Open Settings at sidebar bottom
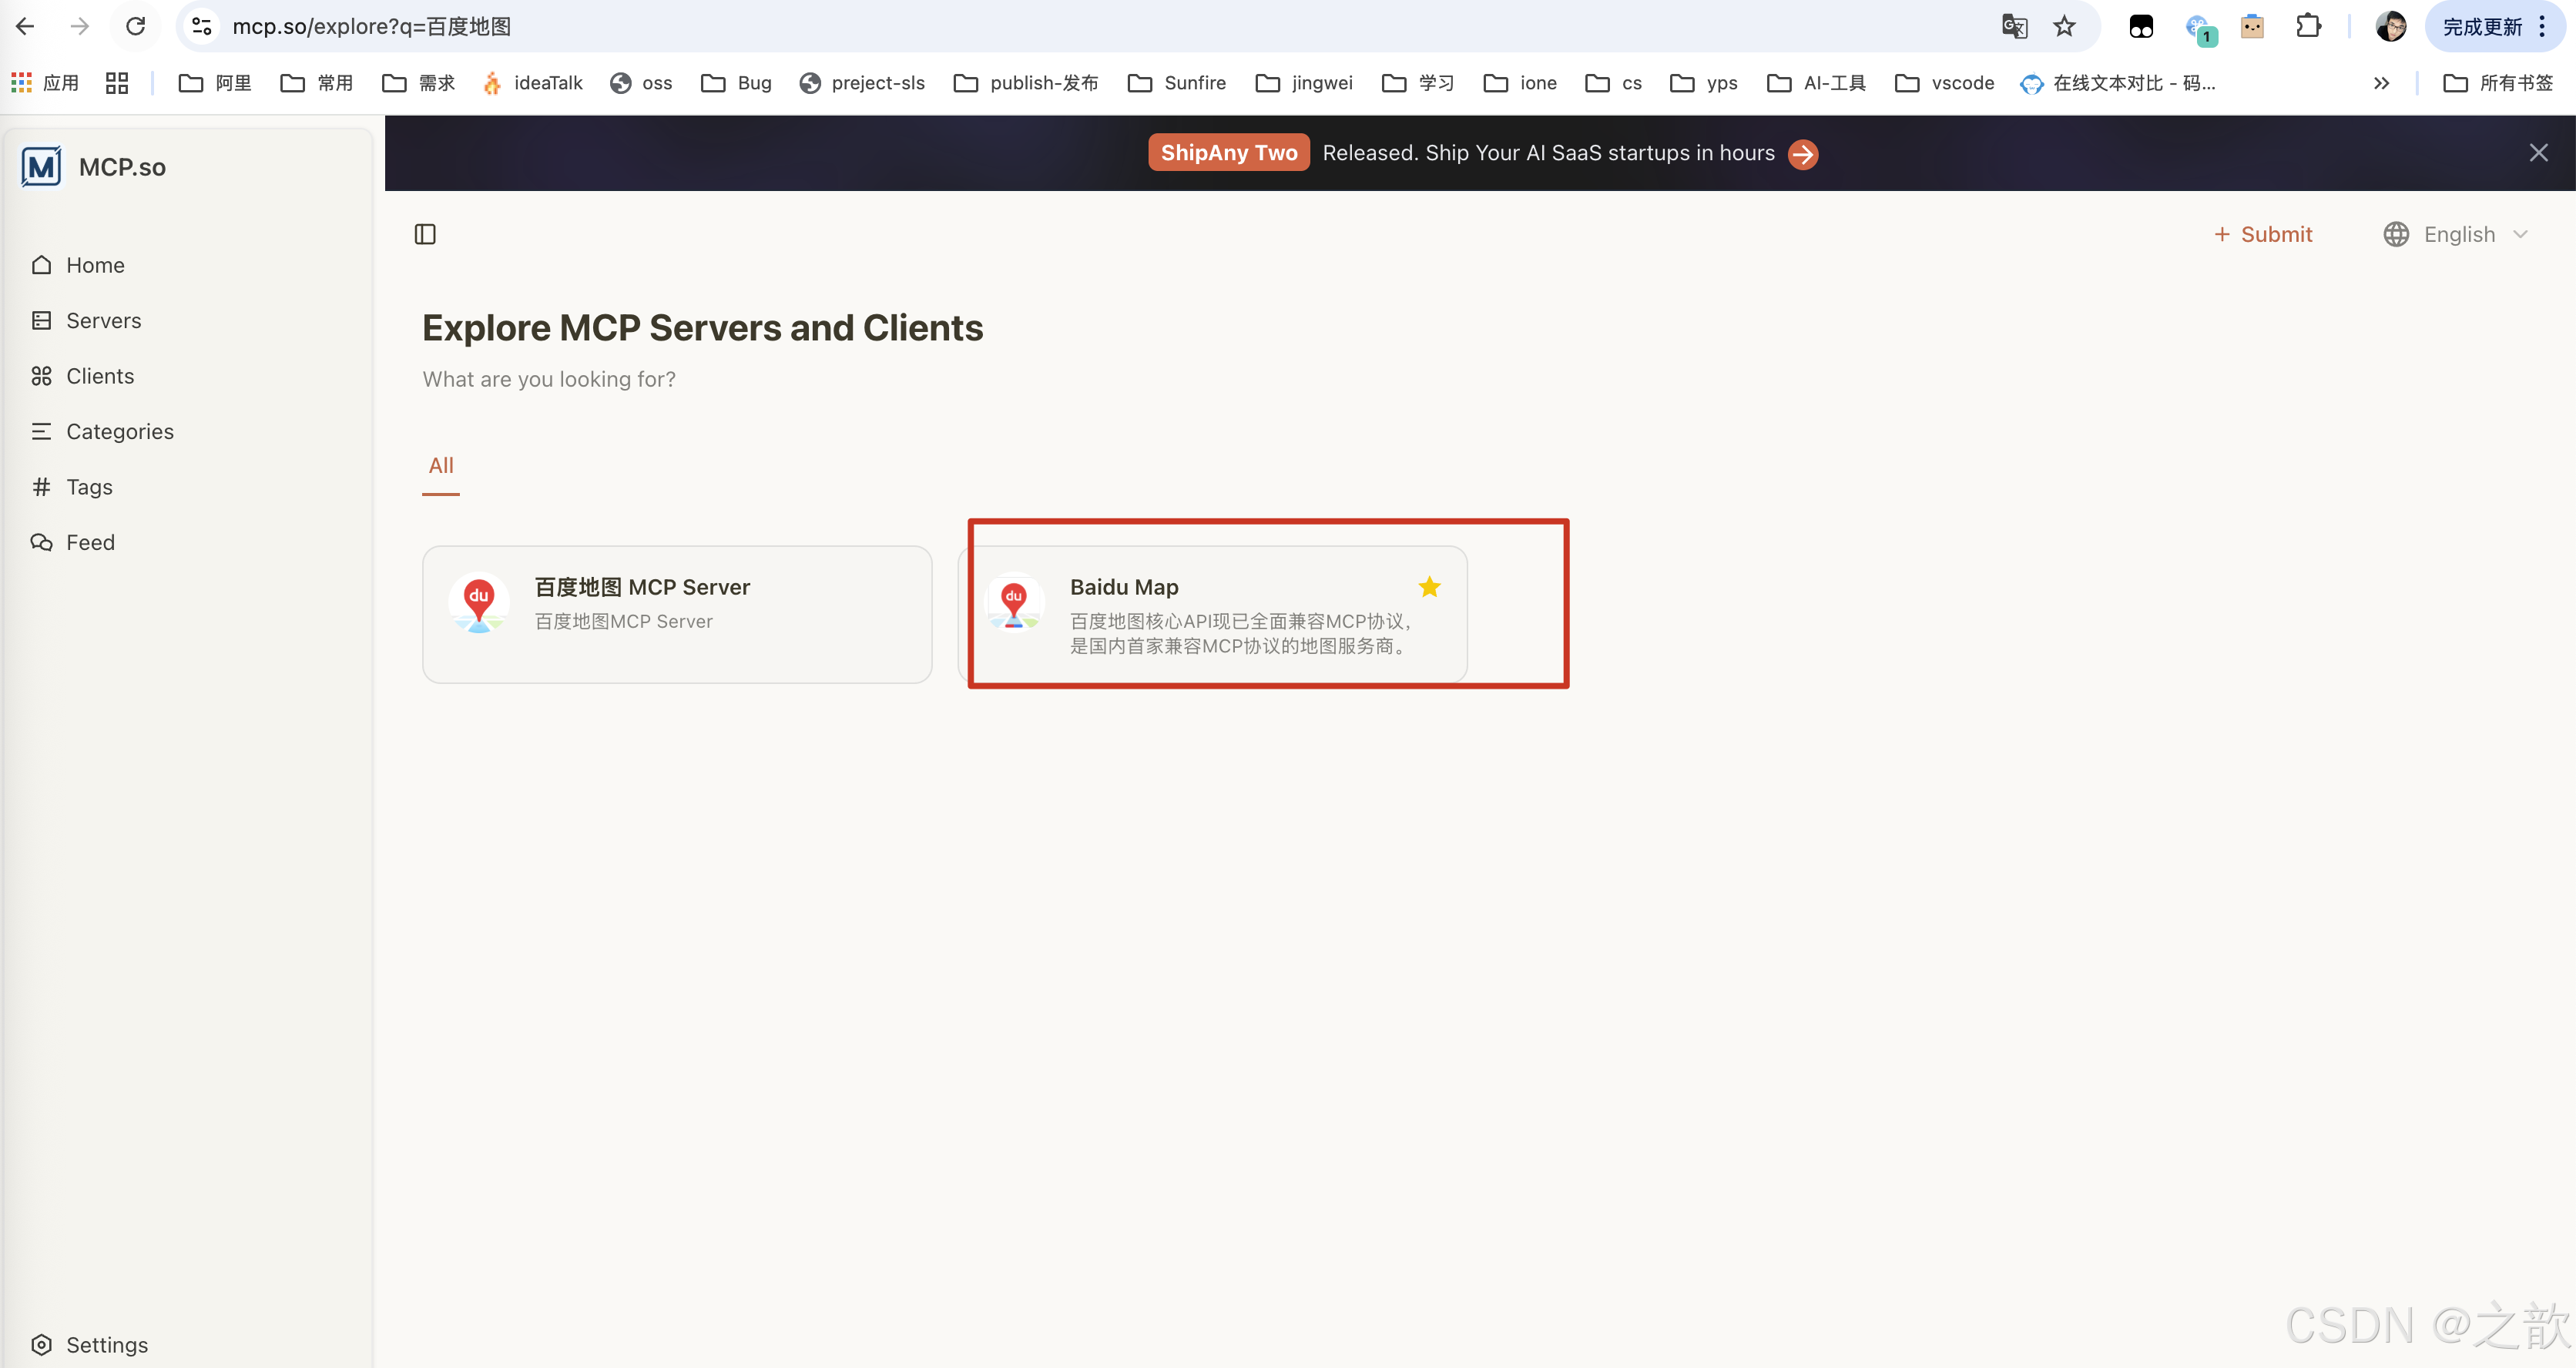 tap(106, 1344)
